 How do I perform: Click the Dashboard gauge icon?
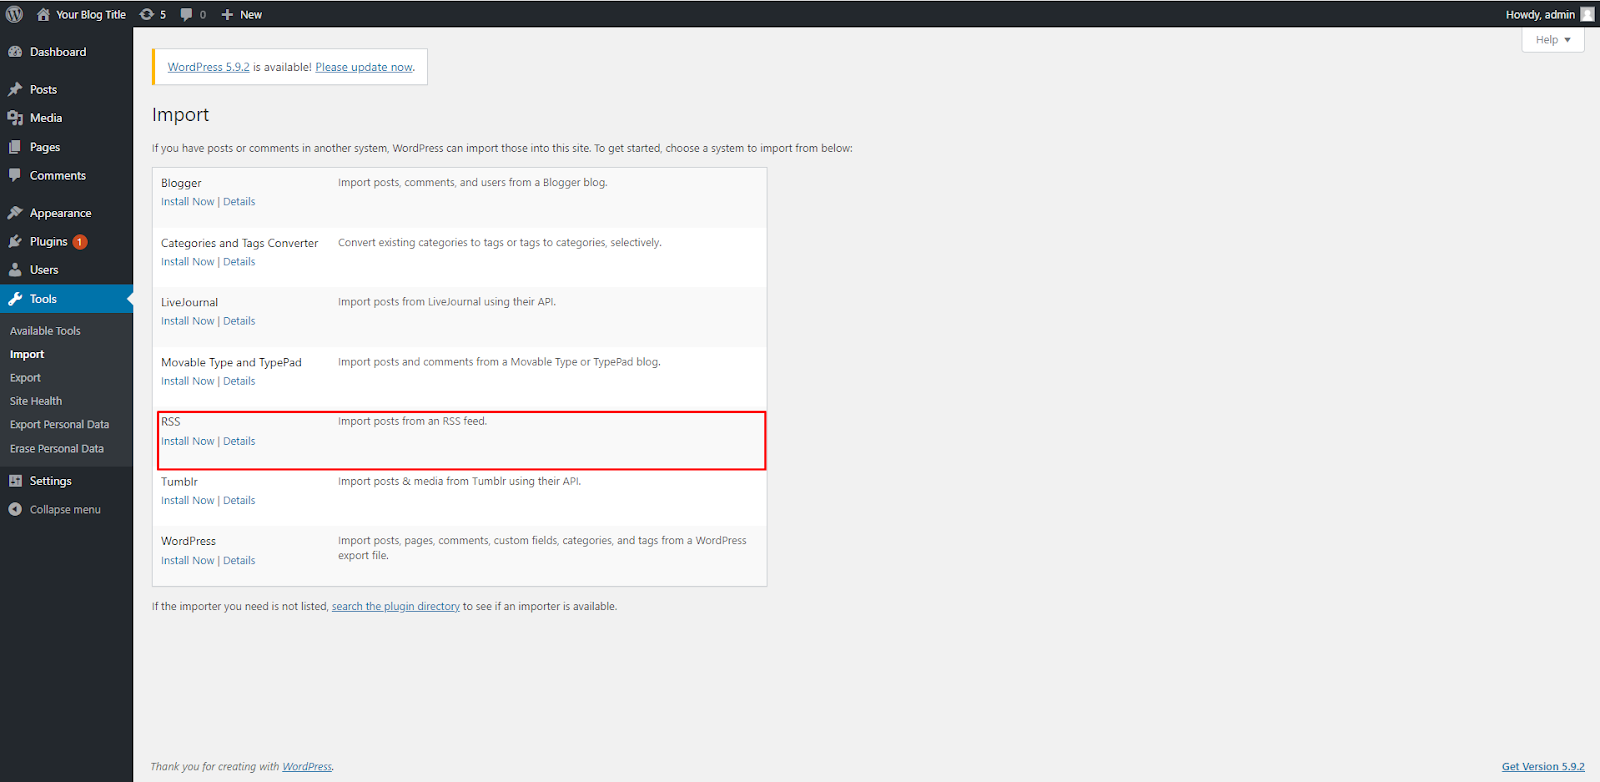(15, 52)
